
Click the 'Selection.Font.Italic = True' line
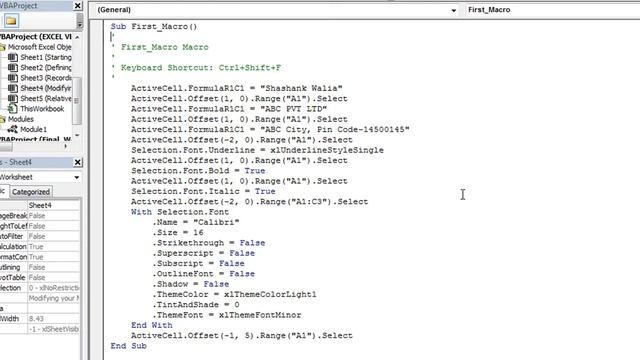click(203, 191)
